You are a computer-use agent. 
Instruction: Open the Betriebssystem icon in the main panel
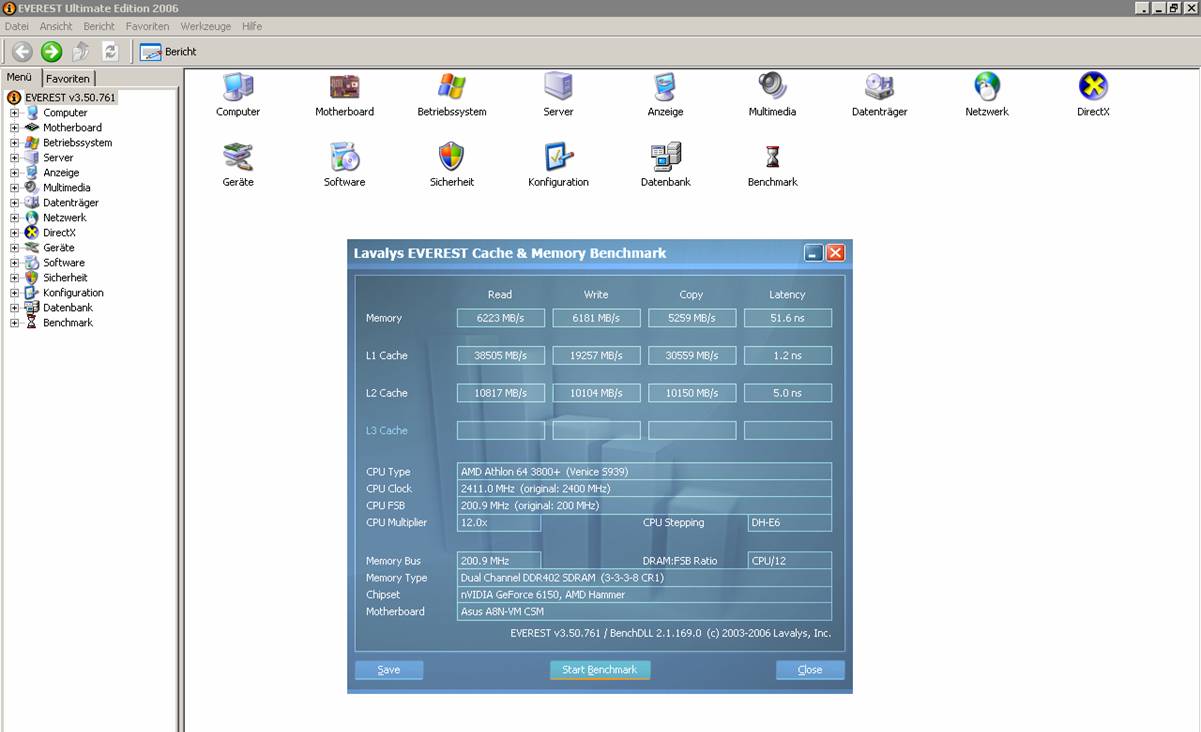(452, 87)
